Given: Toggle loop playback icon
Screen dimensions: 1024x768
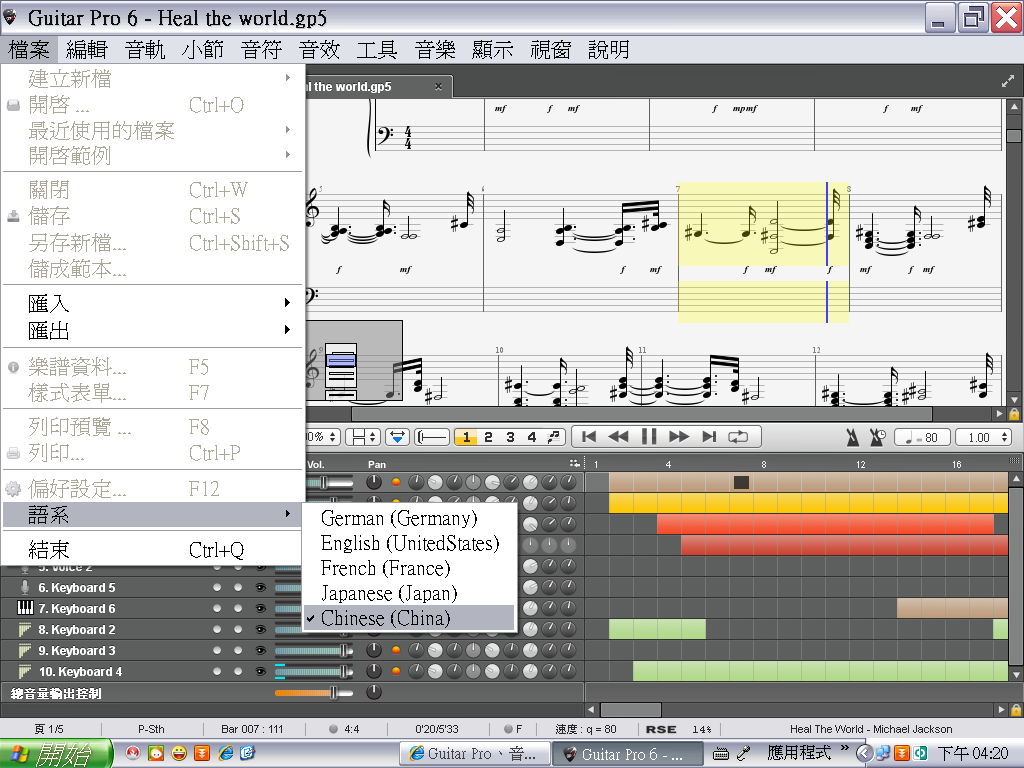Looking at the screenshot, I should (x=739, y=437).
